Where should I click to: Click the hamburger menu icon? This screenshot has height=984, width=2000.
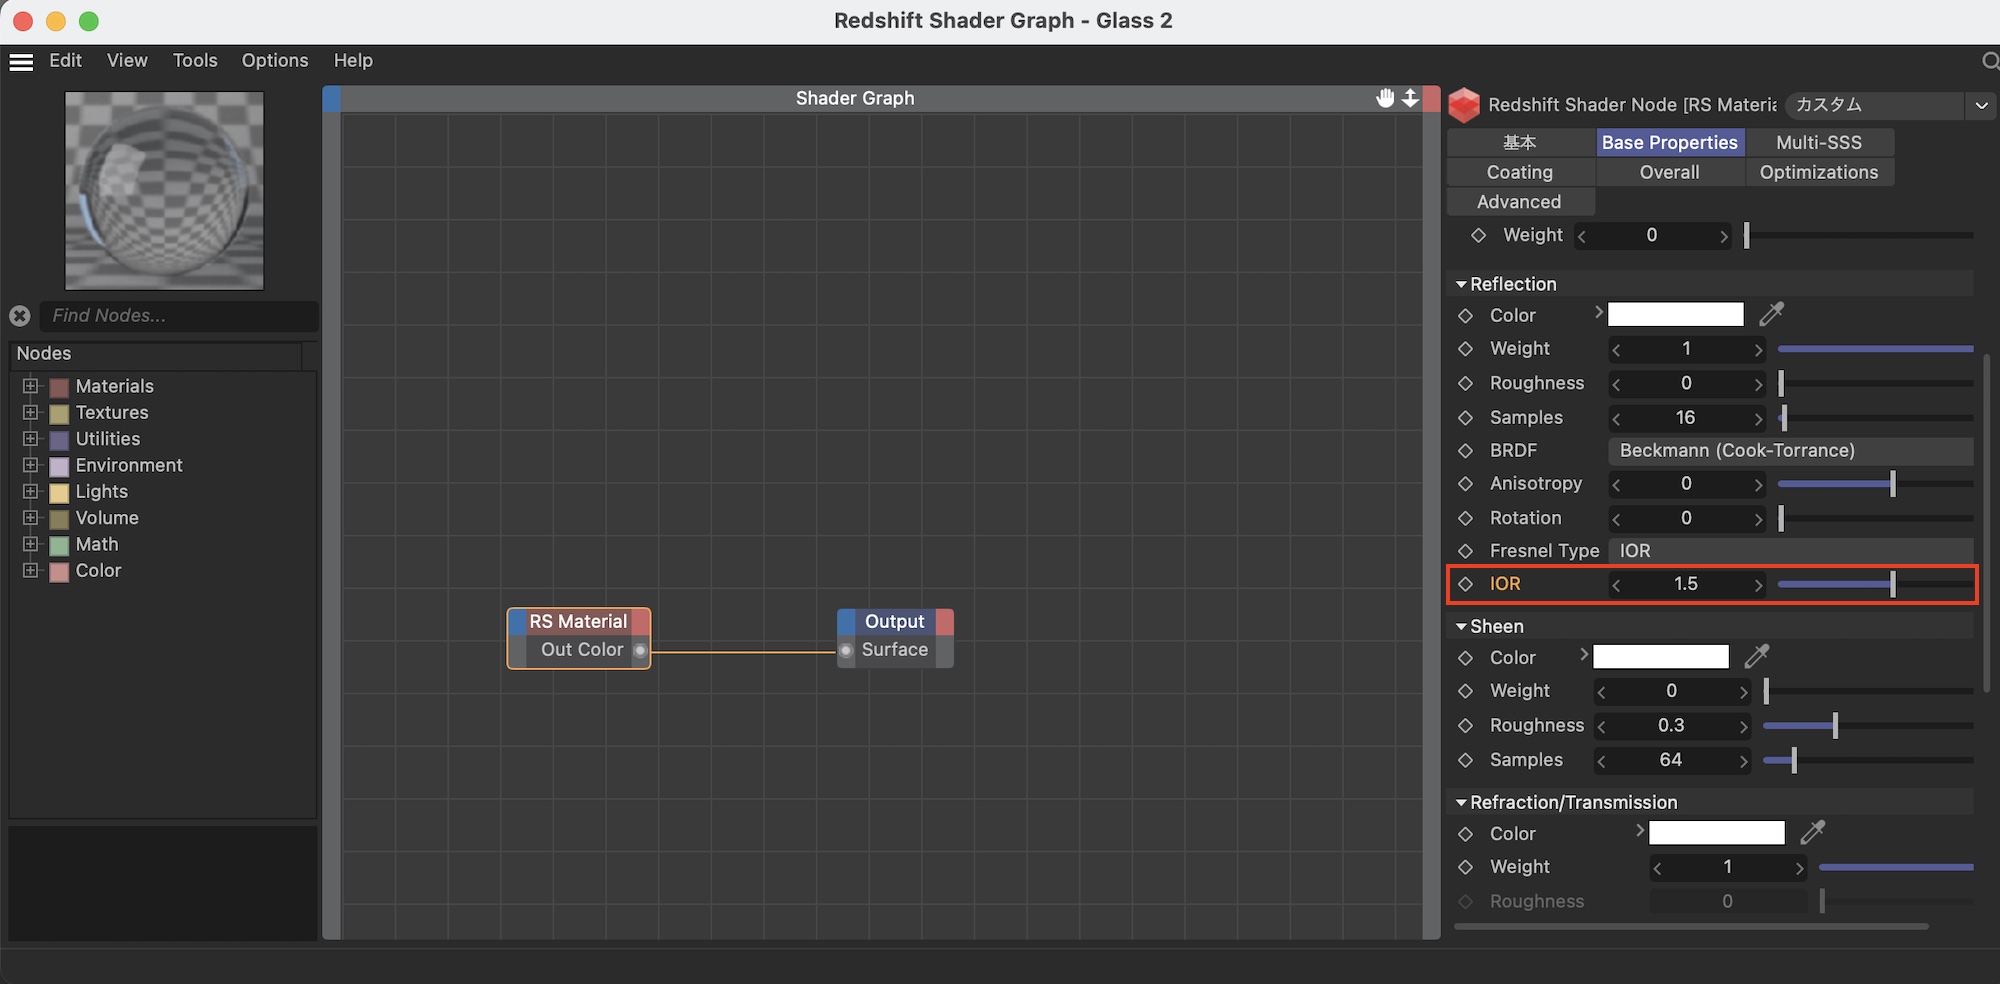pos(21,62)
